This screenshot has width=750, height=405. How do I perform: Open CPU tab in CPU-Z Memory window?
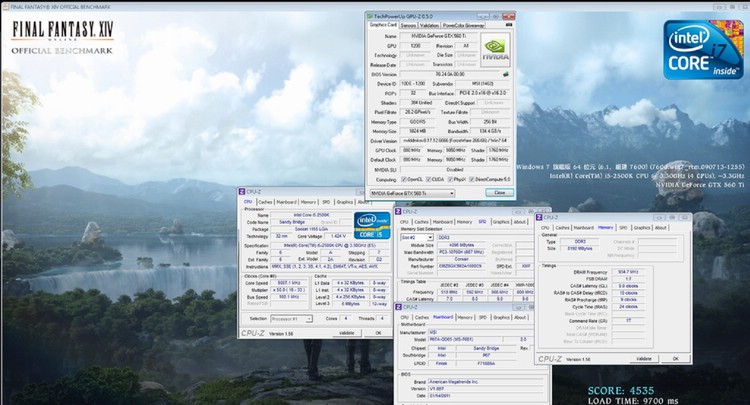pyautogui.click(x=545, y=228)
